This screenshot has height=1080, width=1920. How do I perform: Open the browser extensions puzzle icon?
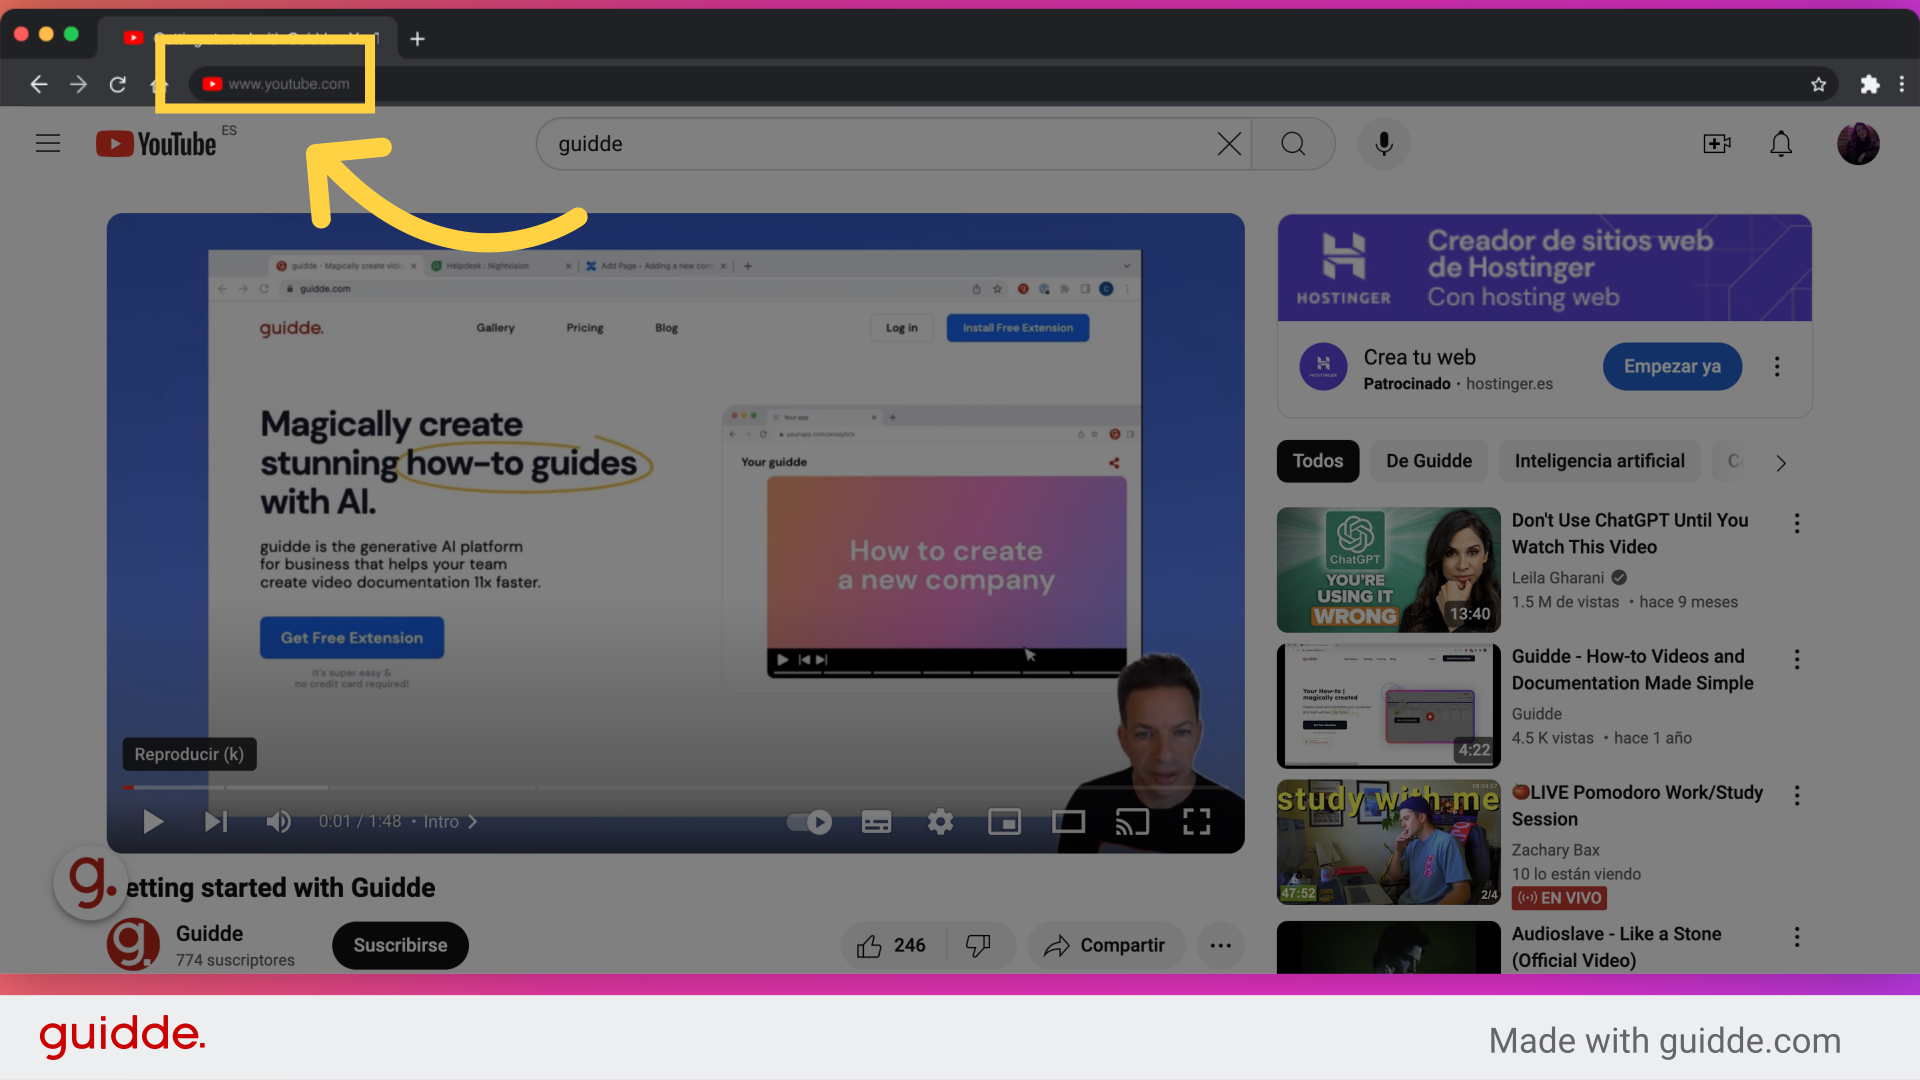[1869, 84]
